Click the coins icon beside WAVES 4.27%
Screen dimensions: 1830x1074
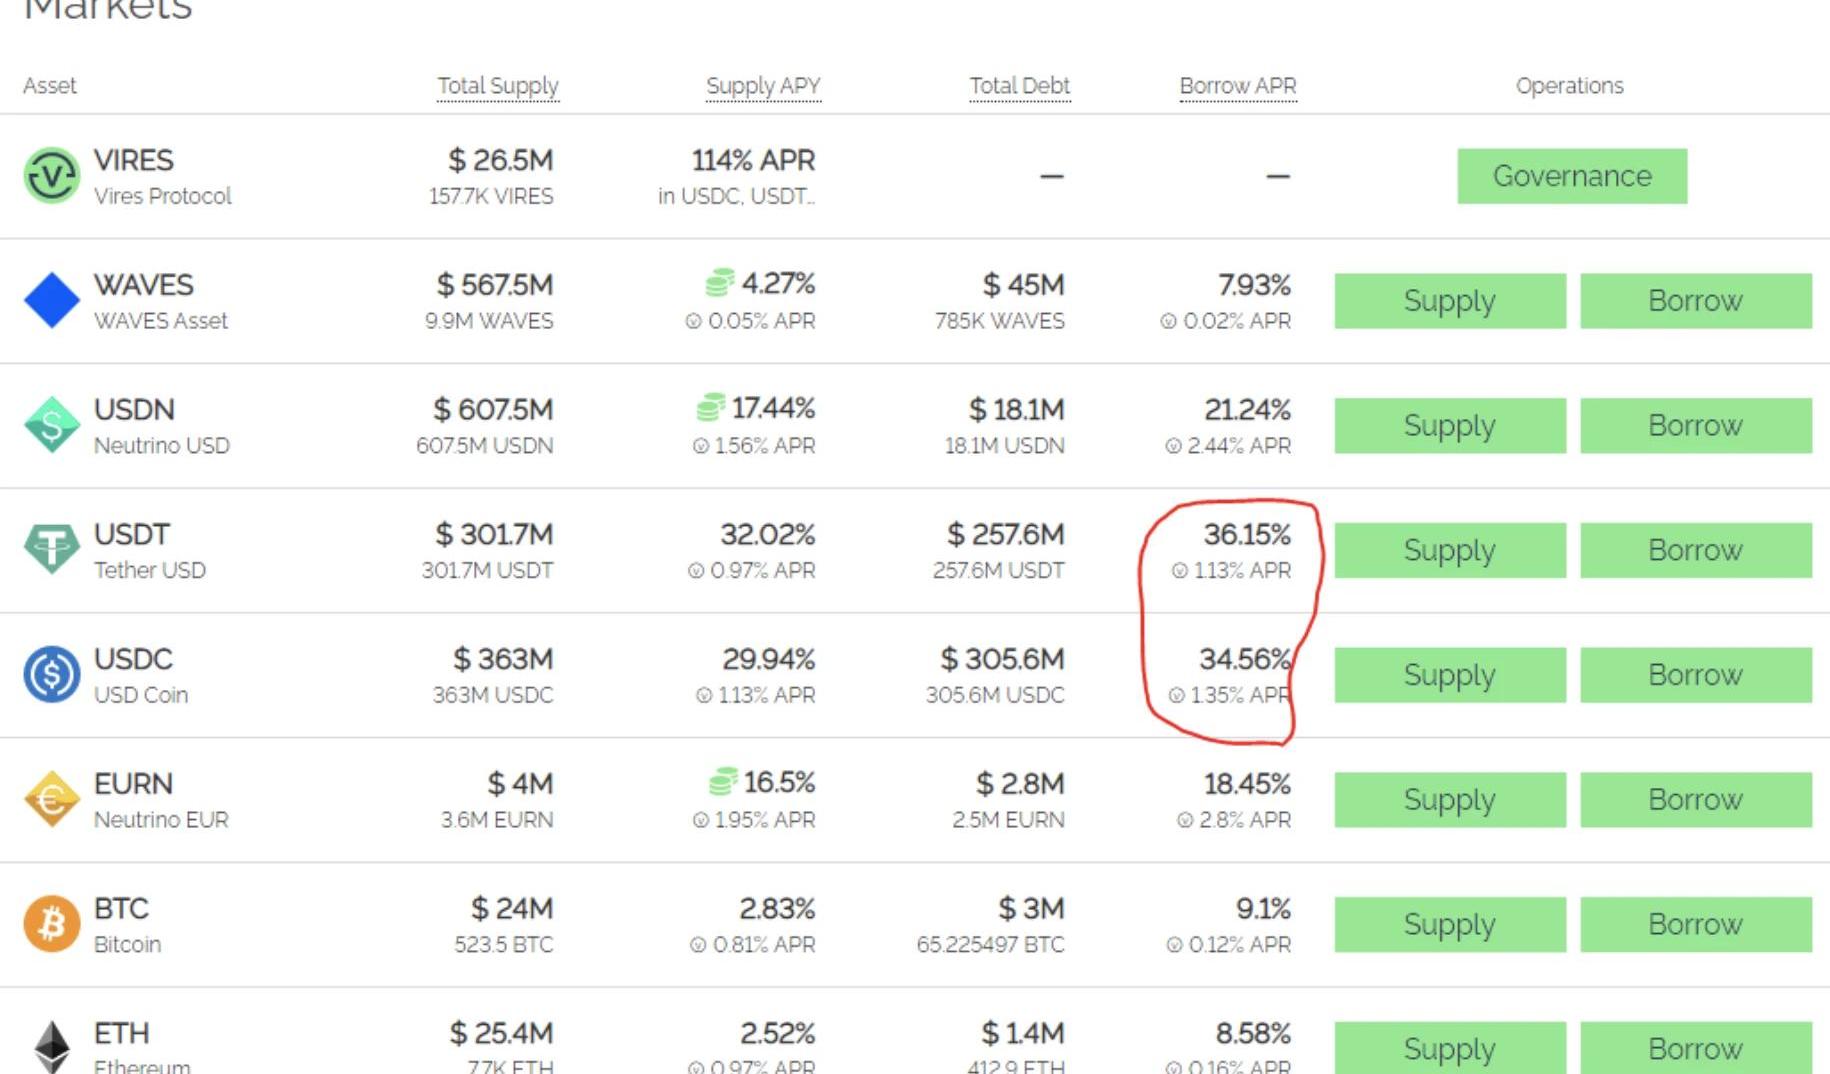(719, 284)
